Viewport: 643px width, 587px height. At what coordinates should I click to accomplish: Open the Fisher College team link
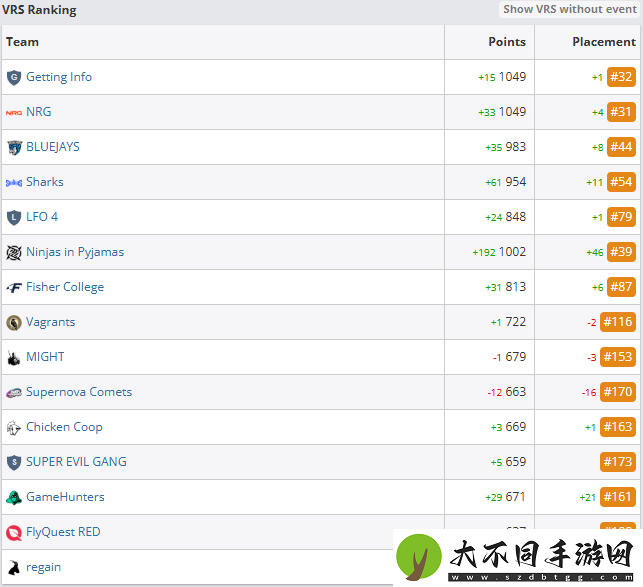[65, 287]
